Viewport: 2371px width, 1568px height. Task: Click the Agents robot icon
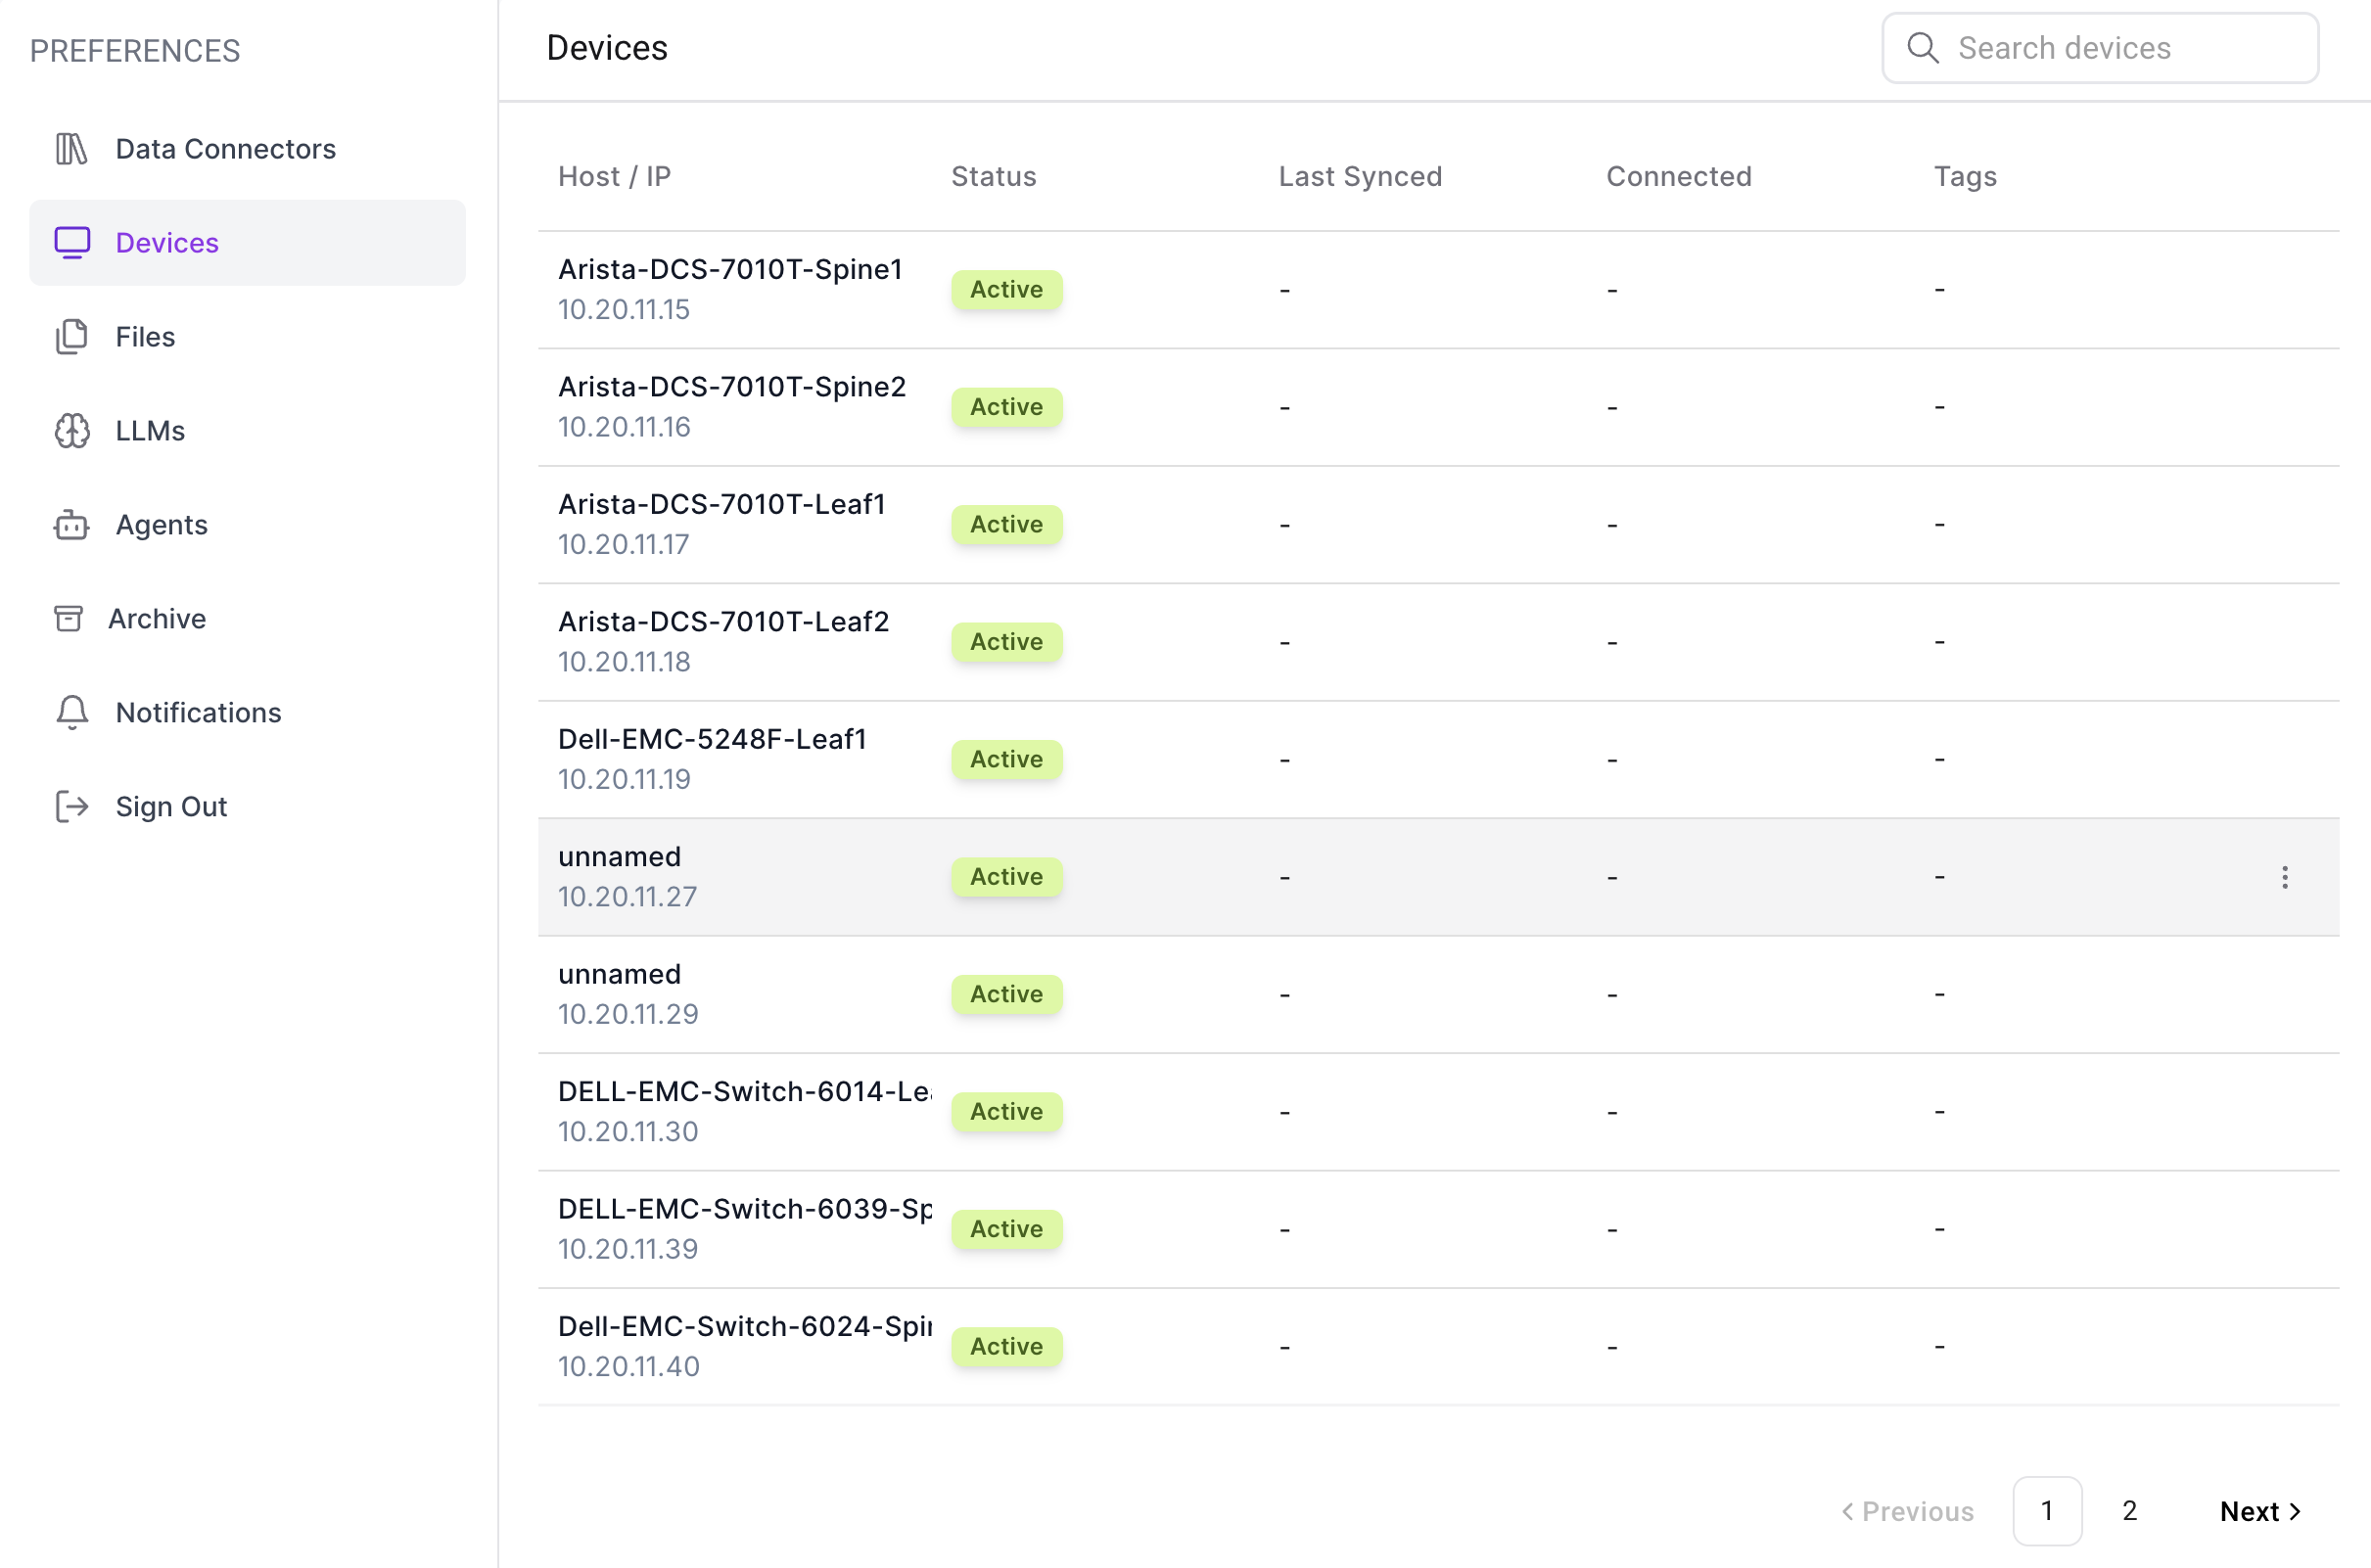pyautogui.click(x=71, y=525)
